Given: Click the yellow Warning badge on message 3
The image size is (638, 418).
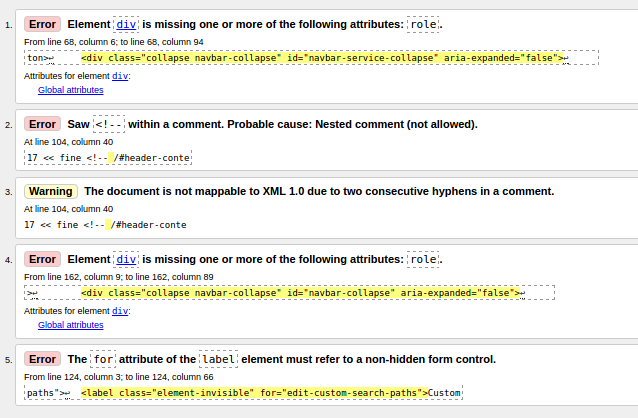Looking at the screenshot, I should coord(51,191).
